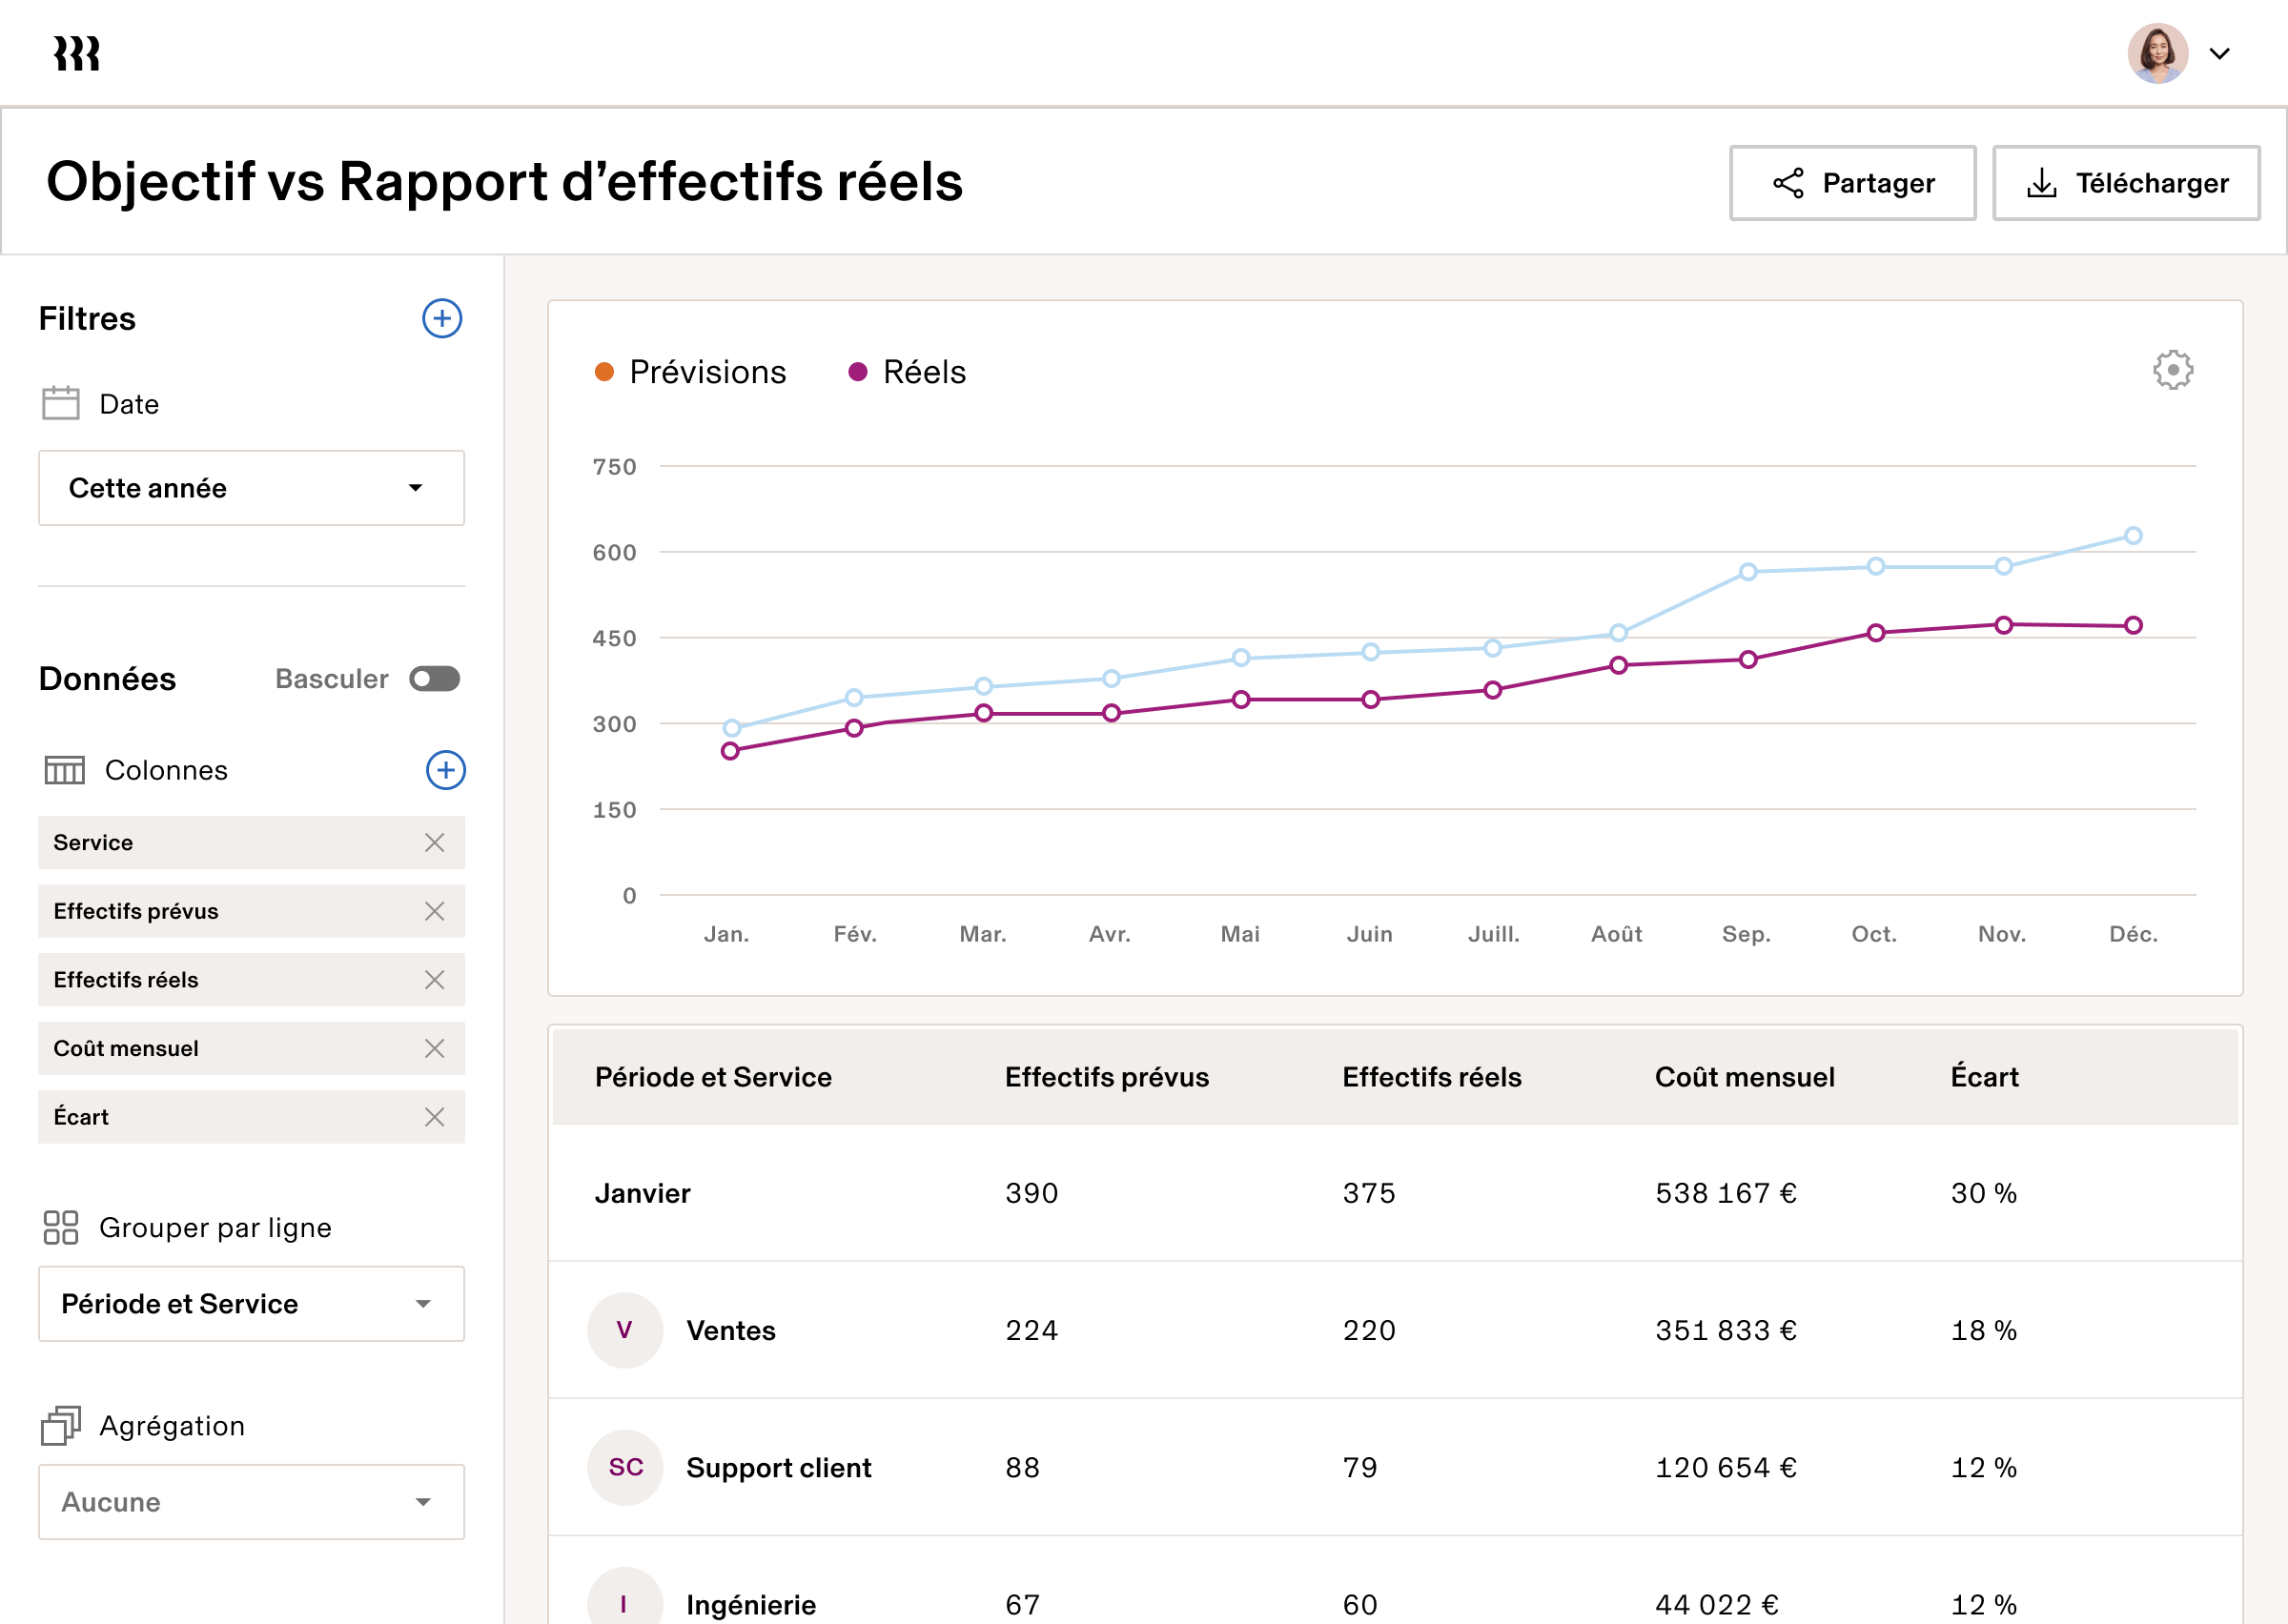
Task: Click the Rippling logo in the top bar
Action: tap(75, 52)
